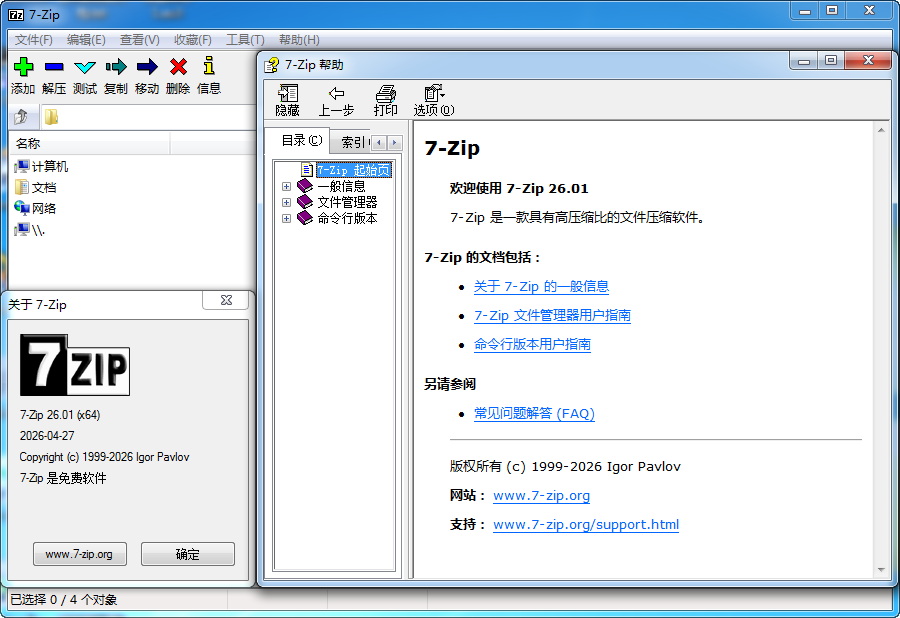Image resolution: width=900 pixels, height=618 pixels.
Task: Click the Test (测试) checkmark icon
Action: (85, 67)
